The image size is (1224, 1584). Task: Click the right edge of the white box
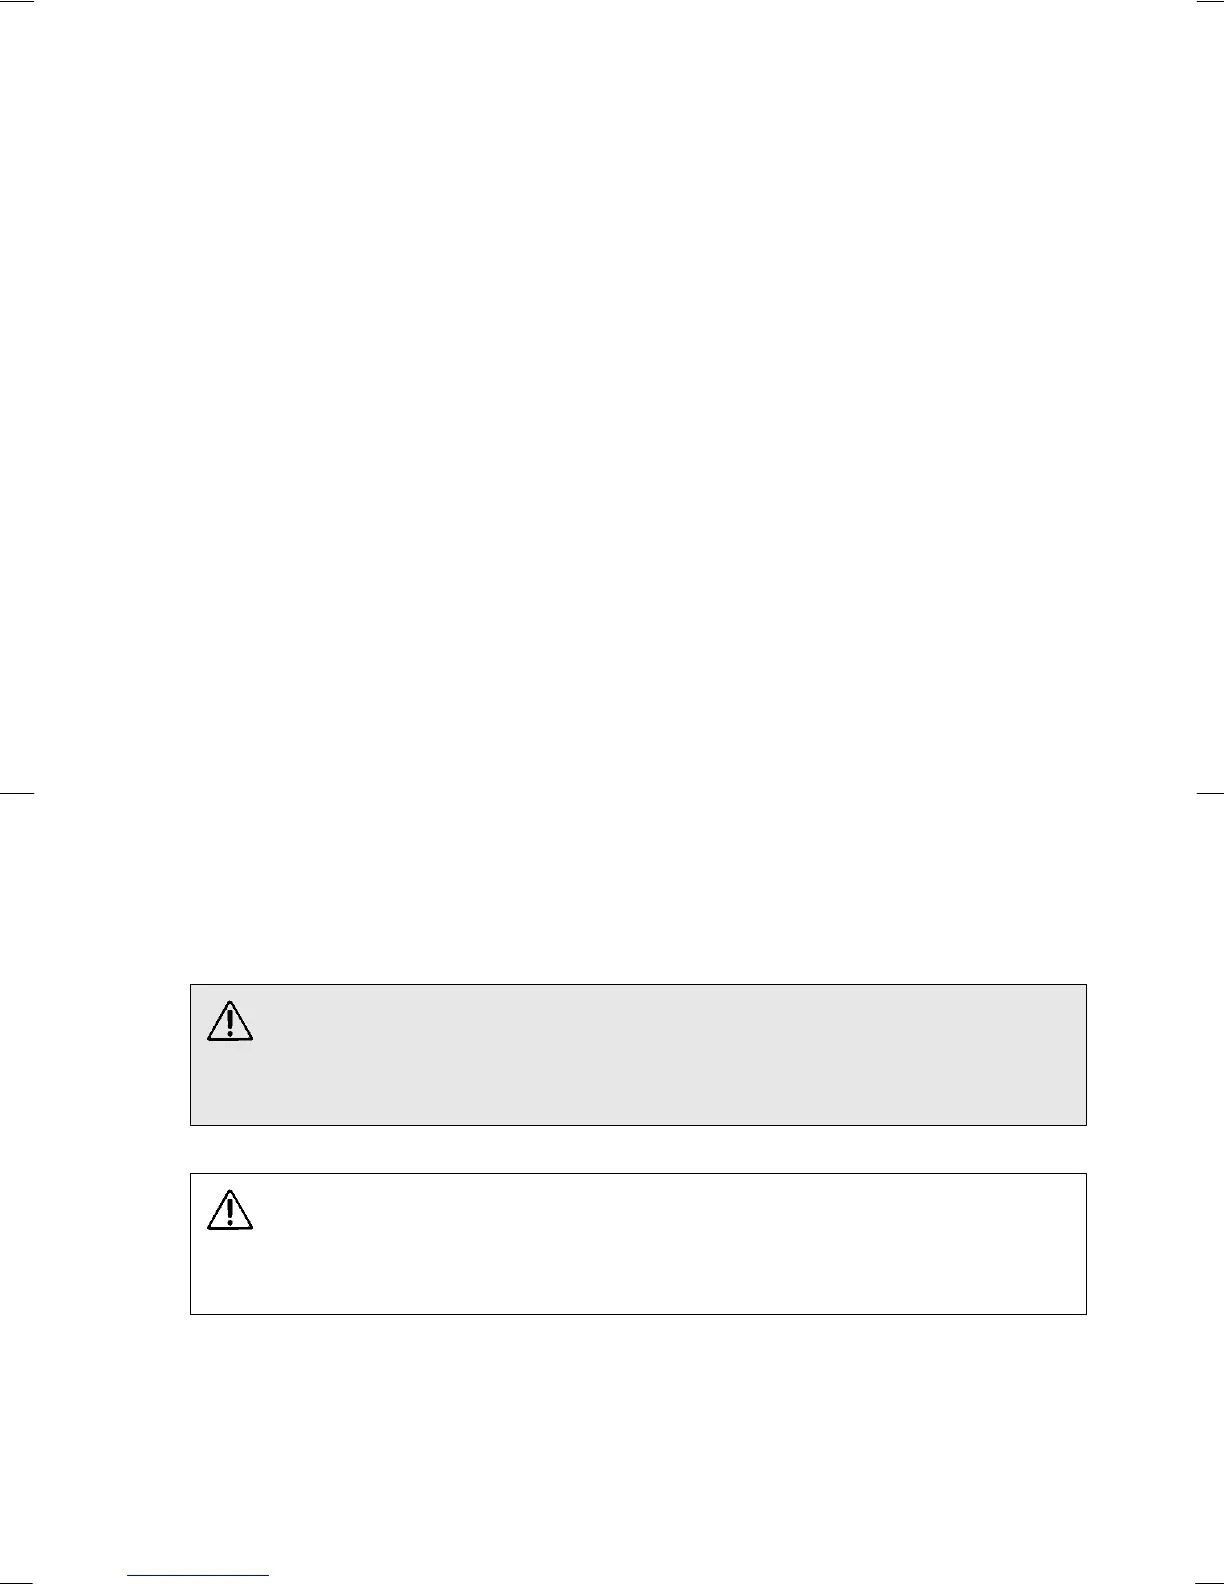click(x=1086, y=1244)
